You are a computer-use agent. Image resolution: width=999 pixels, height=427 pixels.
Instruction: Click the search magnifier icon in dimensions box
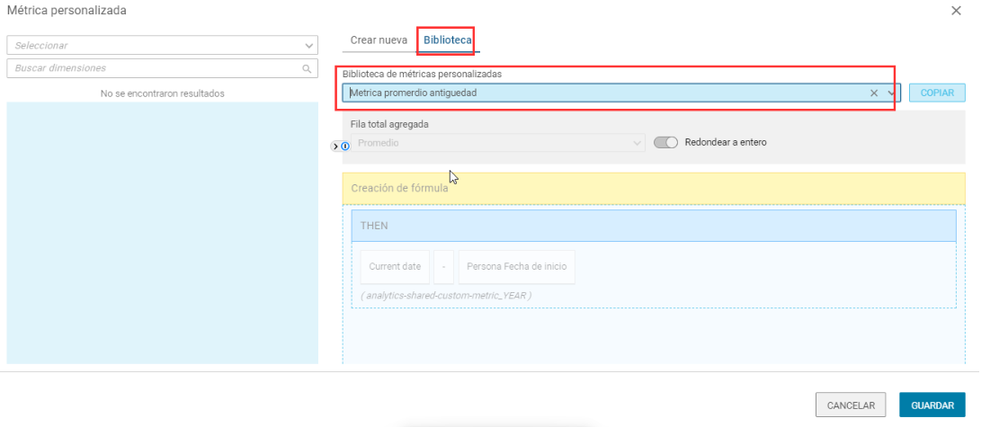coord(306,68)
